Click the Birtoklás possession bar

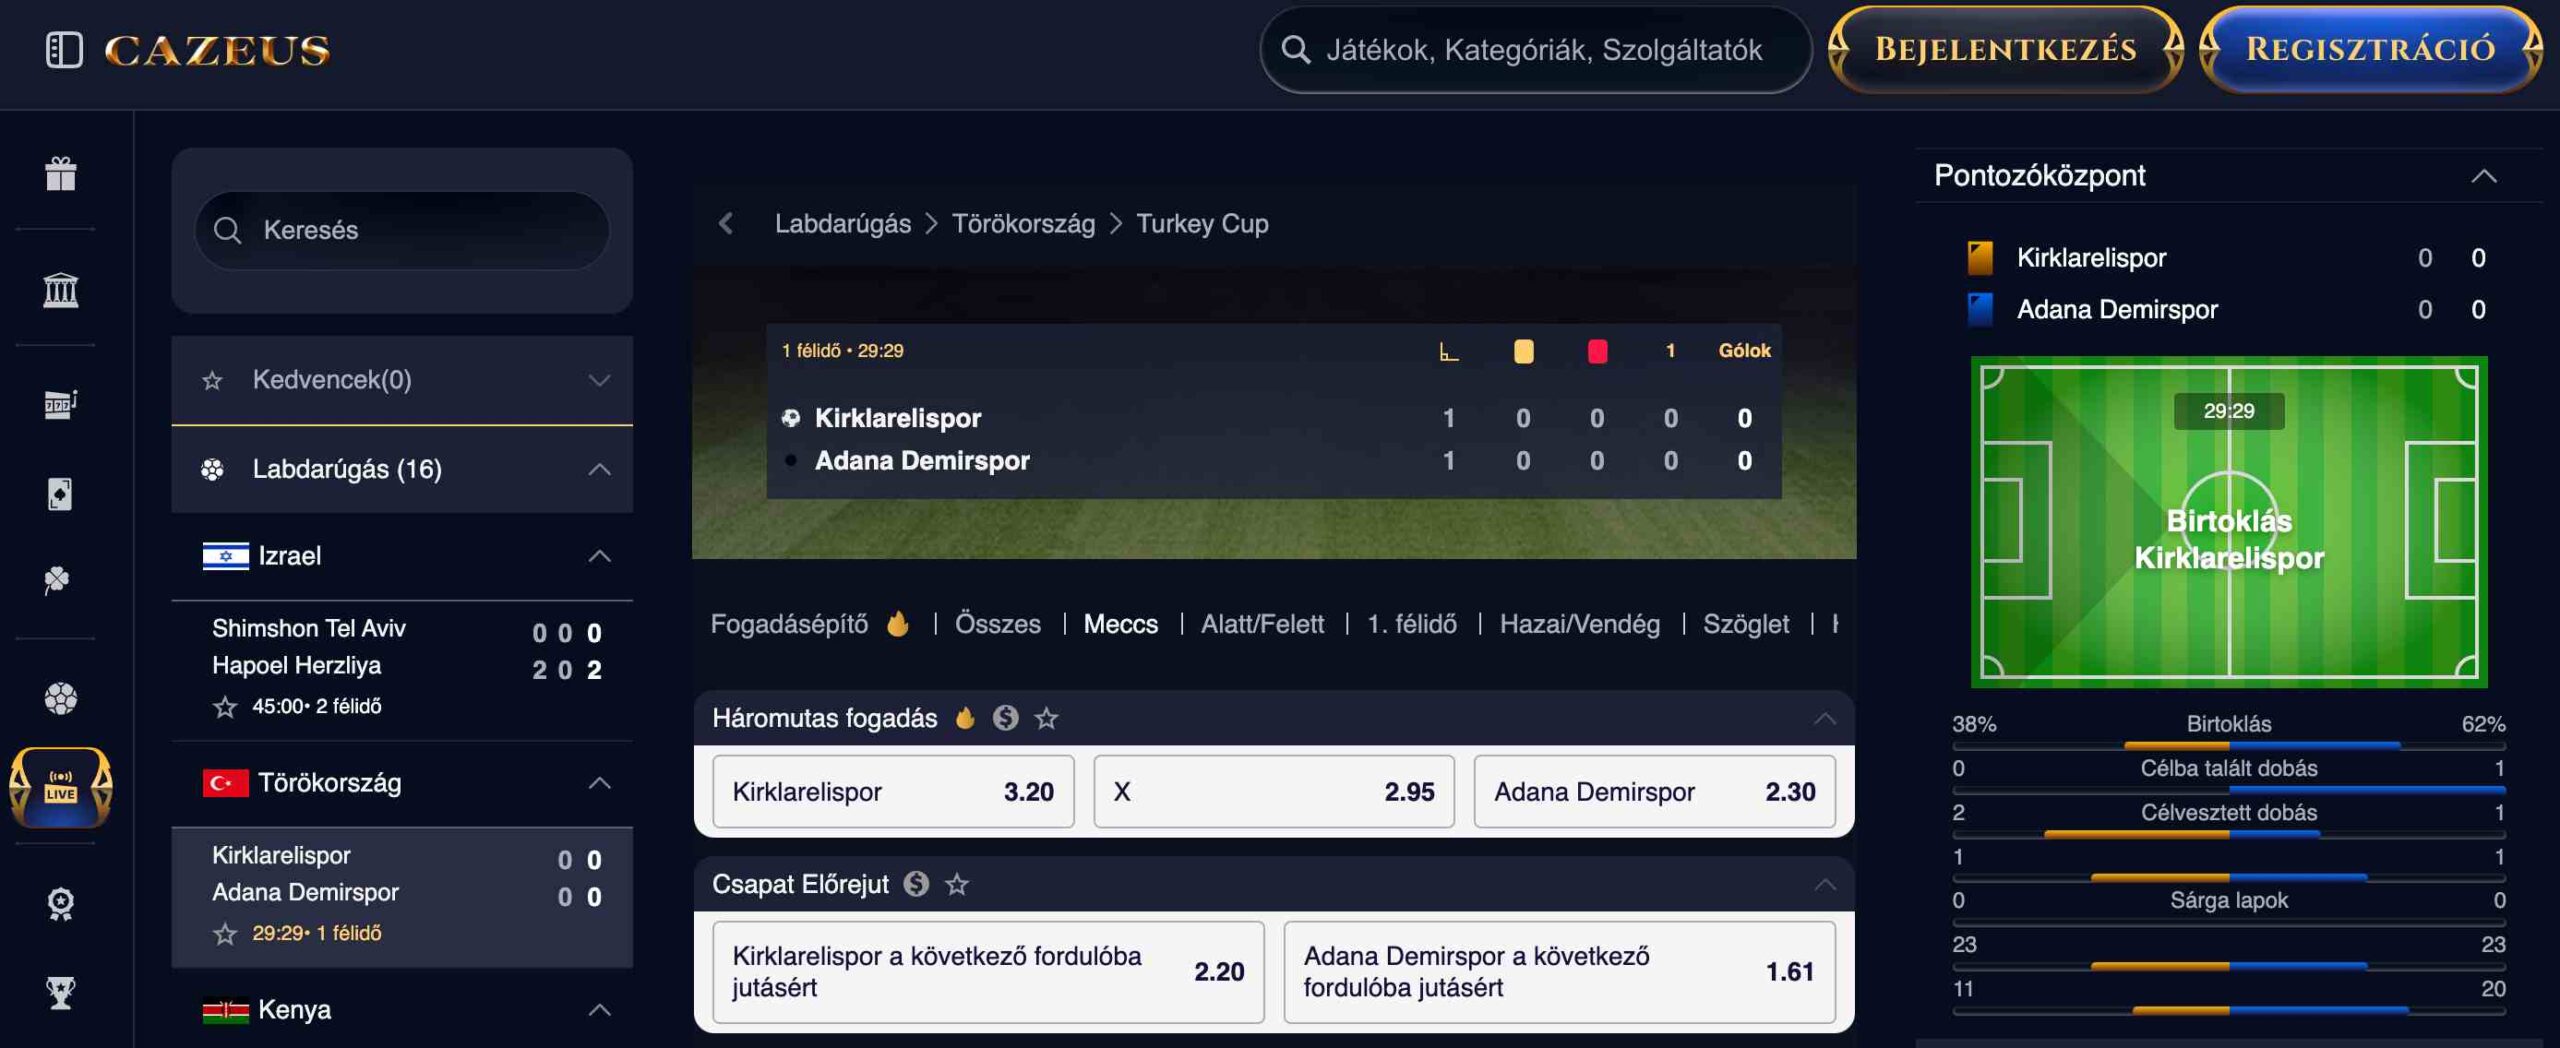(2228, 745)
